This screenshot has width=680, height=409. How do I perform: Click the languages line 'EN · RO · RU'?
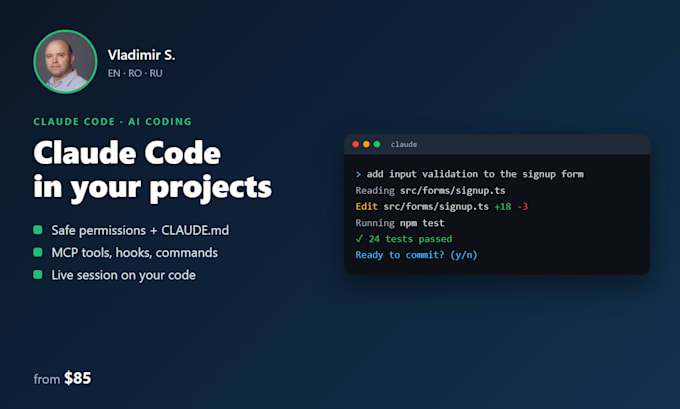click(x=135, y=73)
